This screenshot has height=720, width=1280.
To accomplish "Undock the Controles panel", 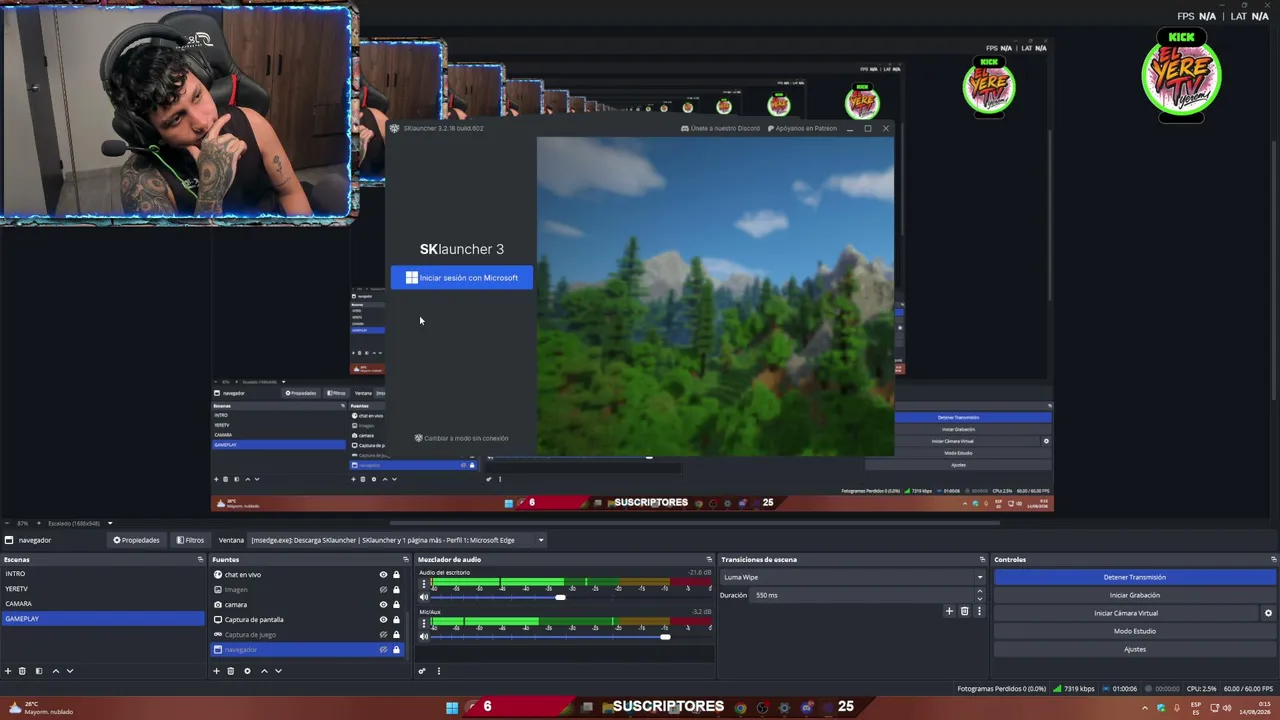I will [1273, 560].
